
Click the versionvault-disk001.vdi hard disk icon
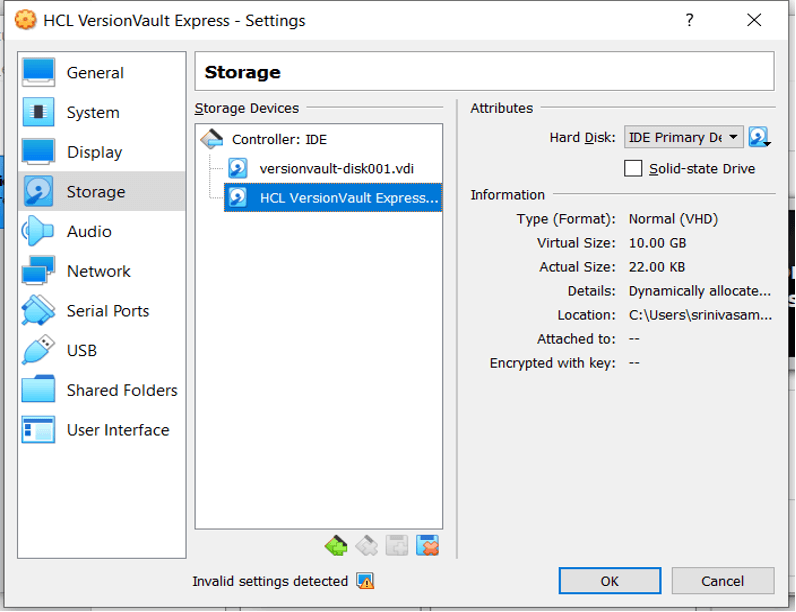click(238, 168)
